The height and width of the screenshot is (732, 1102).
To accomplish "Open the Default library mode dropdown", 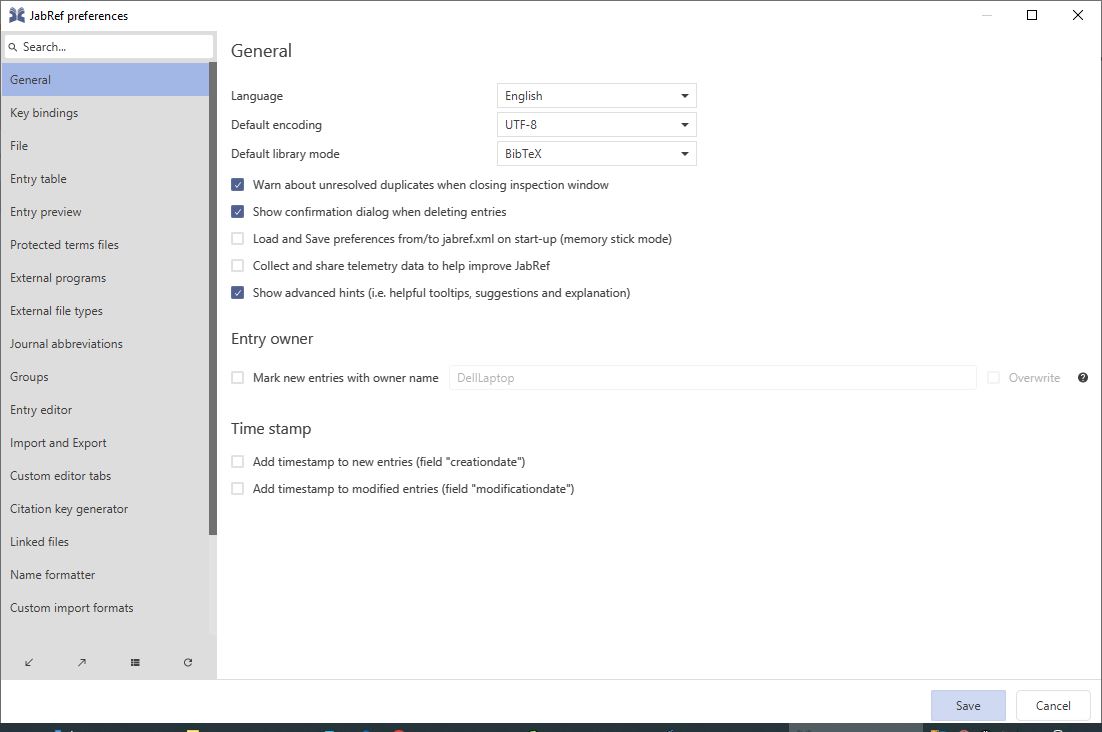I will tap(597, 154).
